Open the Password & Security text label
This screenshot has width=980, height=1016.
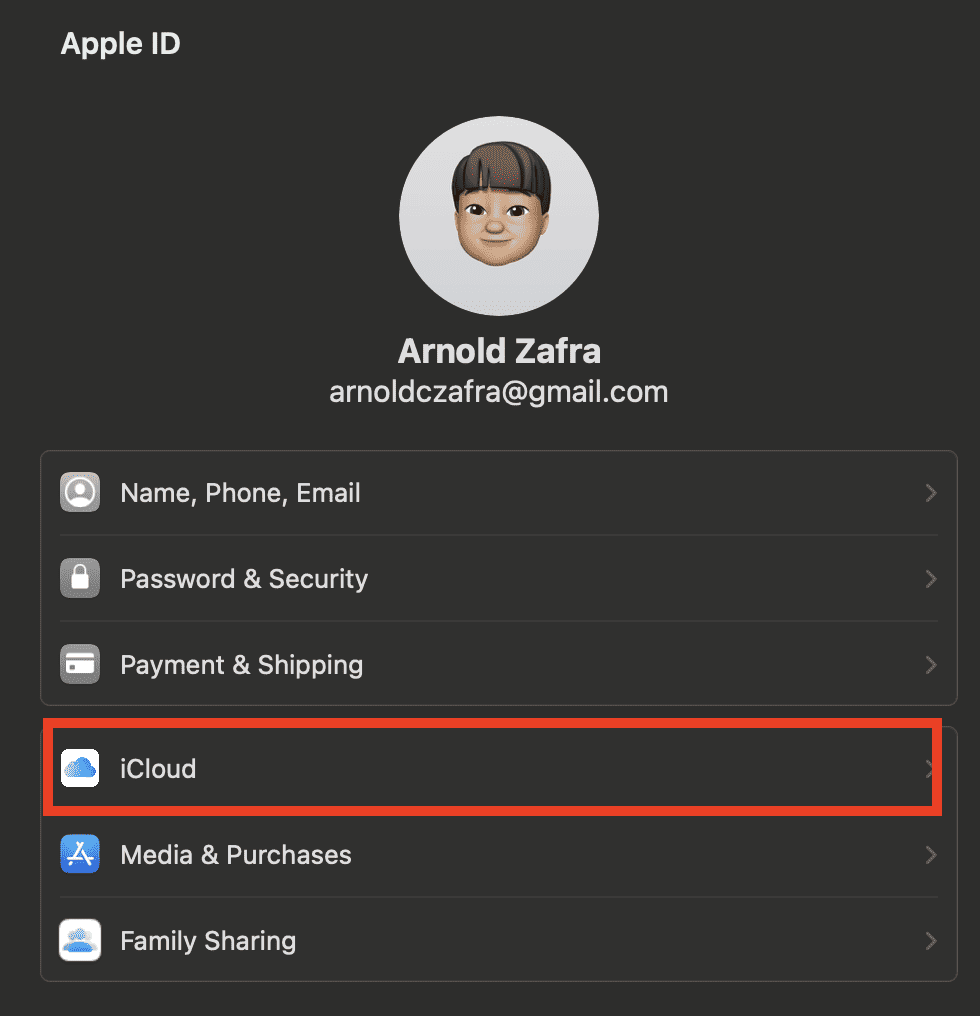click(x=244, y=579)
